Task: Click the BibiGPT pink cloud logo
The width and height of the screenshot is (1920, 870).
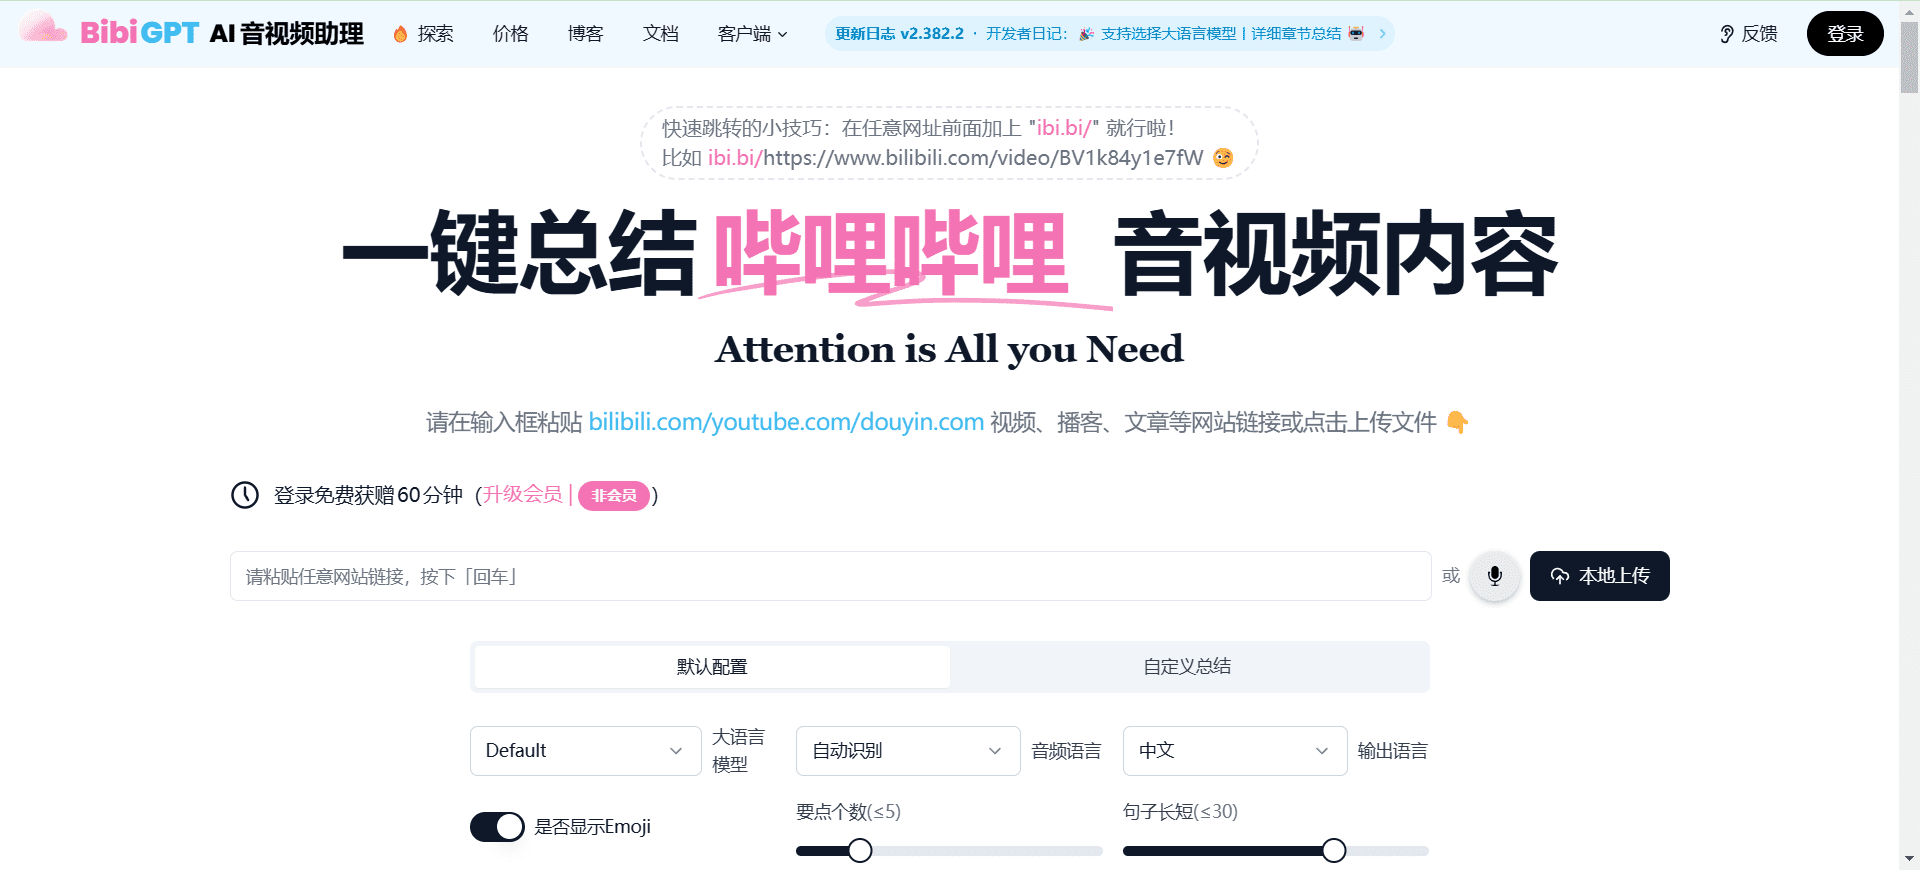Action: click(43, 30)
